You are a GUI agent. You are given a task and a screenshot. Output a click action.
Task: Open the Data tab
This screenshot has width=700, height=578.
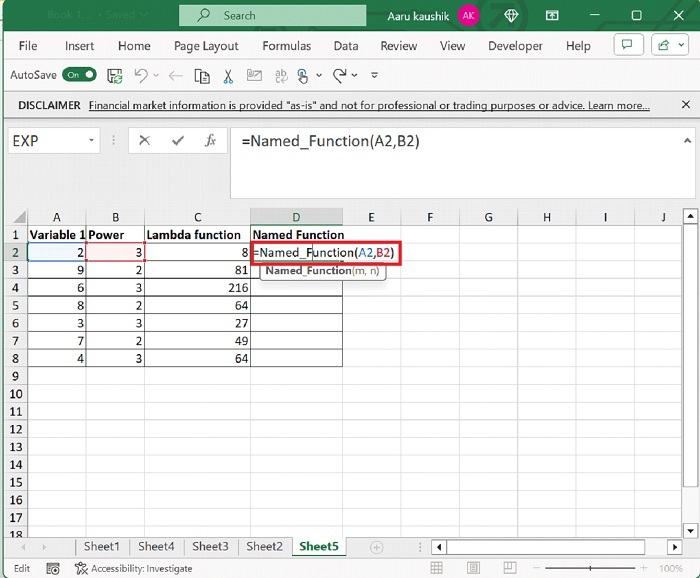tap(346, 46)
